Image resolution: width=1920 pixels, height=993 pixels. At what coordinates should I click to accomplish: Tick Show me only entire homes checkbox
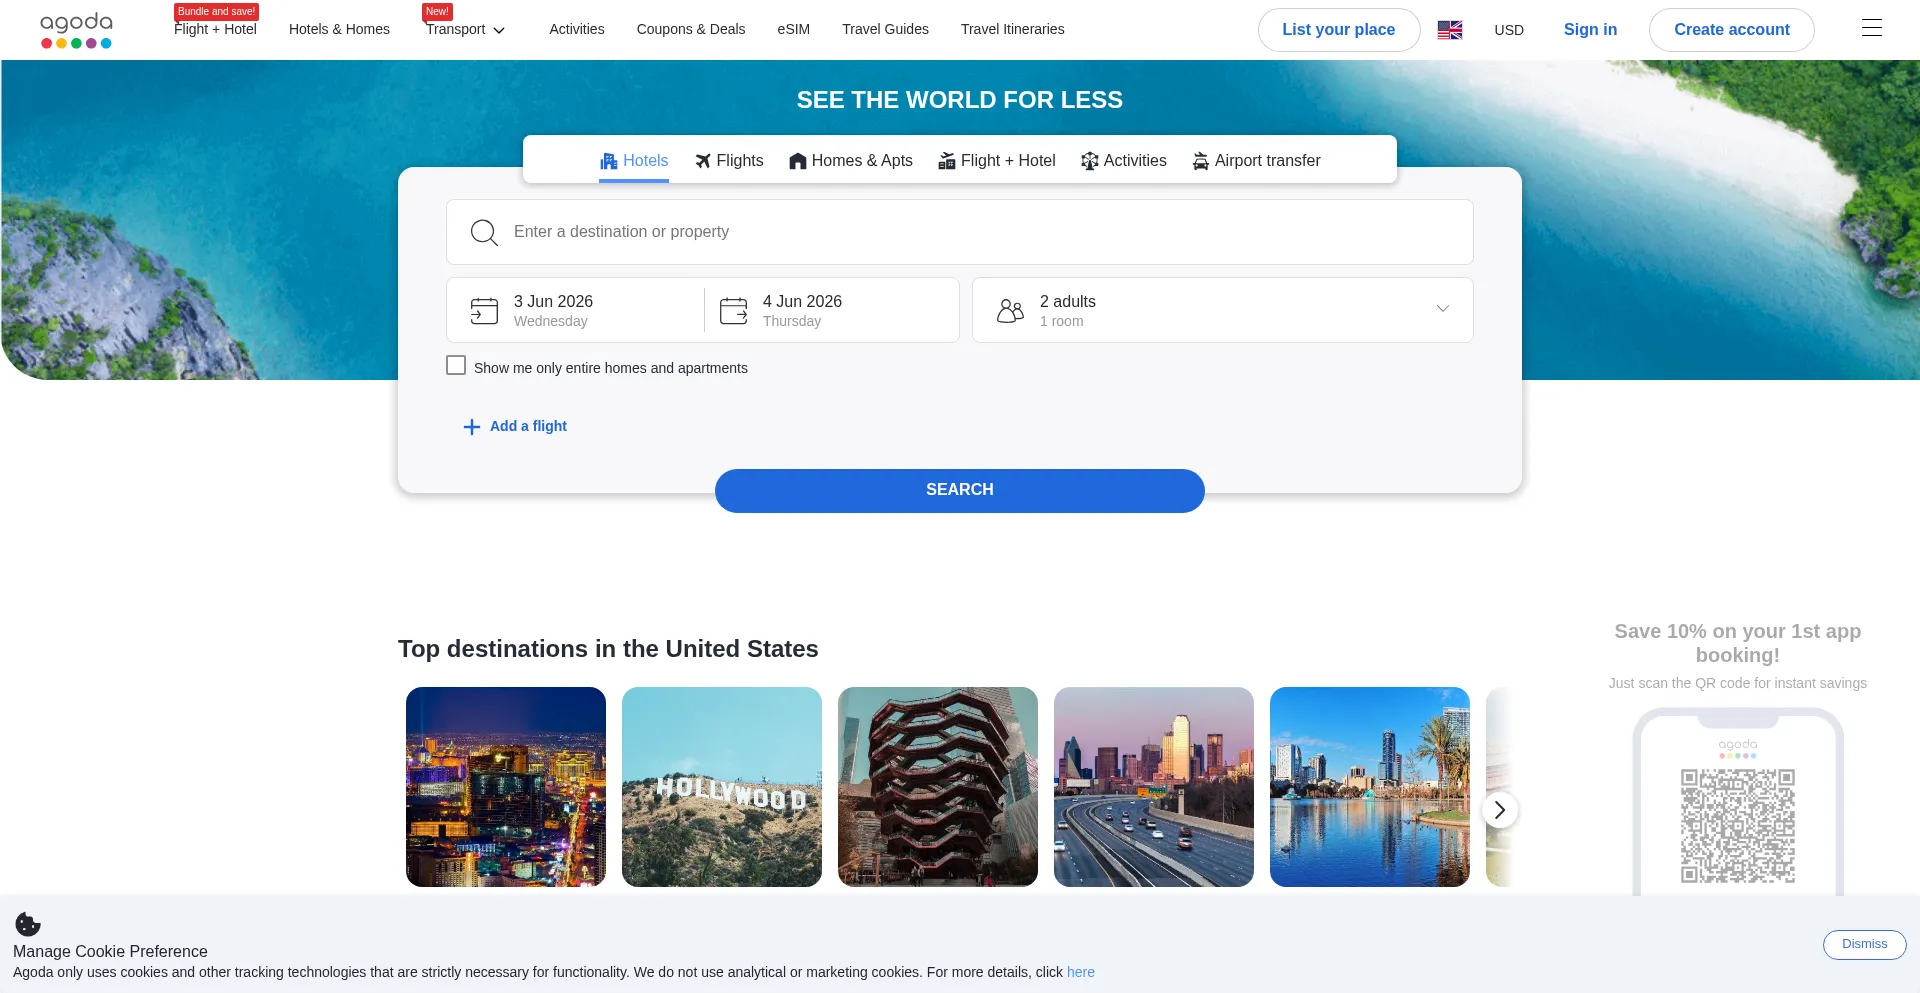point(456,366)
